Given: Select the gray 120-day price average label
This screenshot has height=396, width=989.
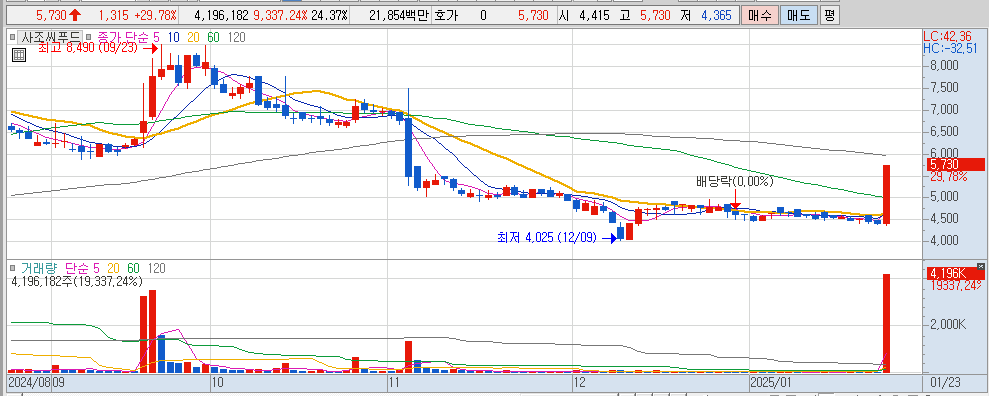Looking at the screenshot, I should 237,37.
